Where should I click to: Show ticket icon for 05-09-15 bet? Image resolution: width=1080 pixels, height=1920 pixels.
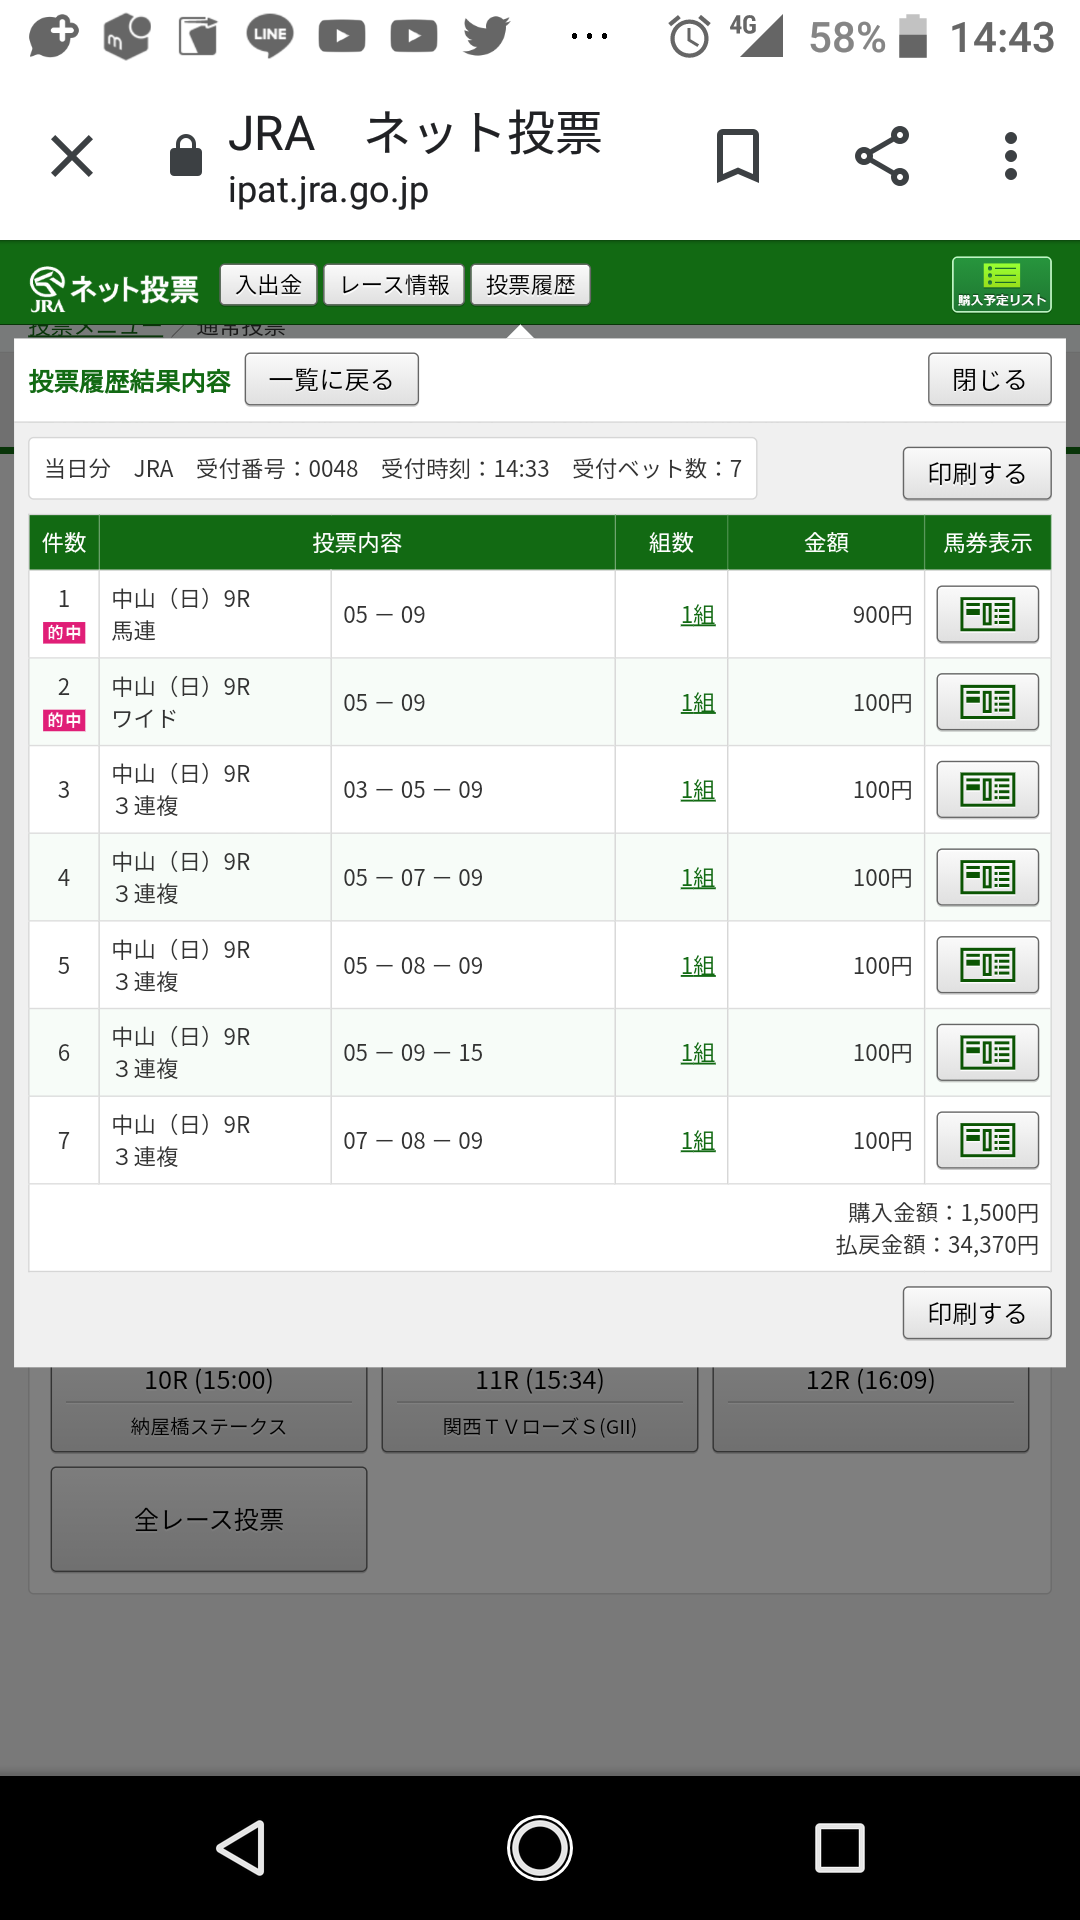[x=987, y=1052]
